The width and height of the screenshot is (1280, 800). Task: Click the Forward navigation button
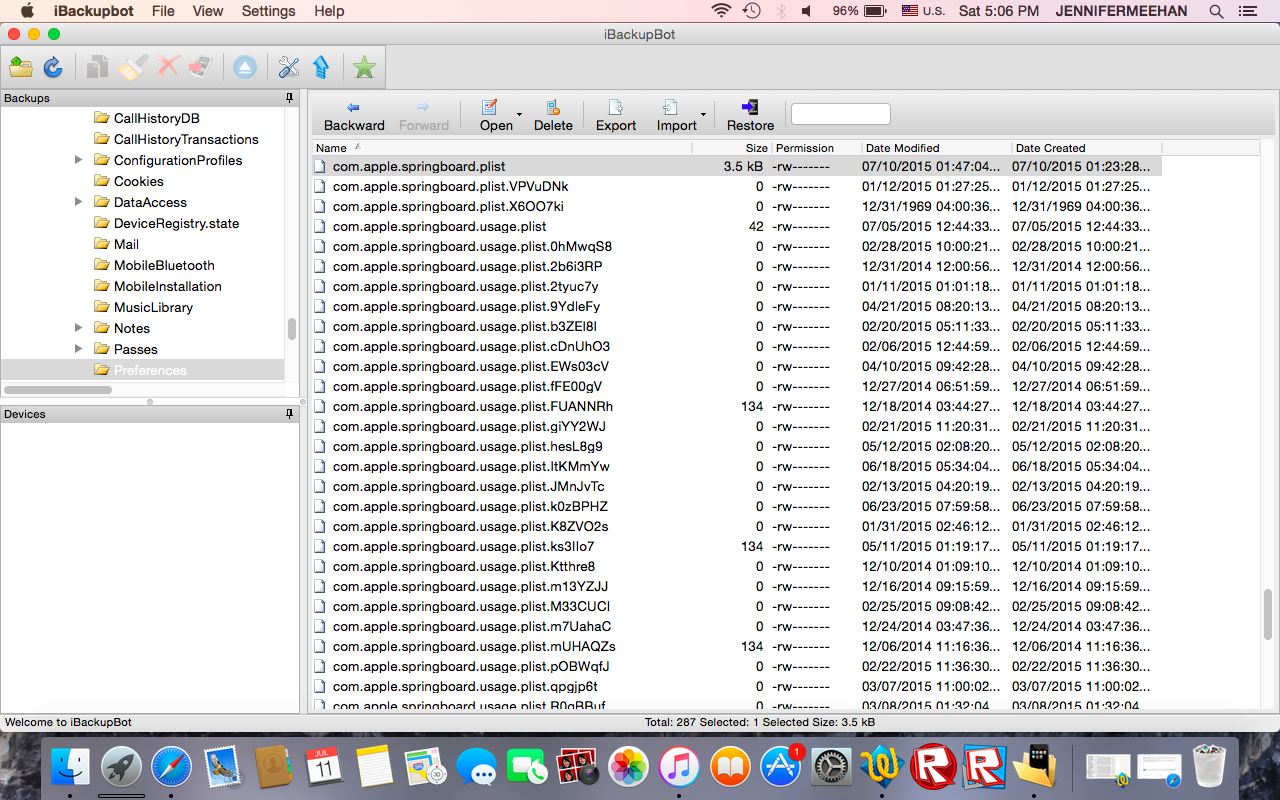click(424, 116)
